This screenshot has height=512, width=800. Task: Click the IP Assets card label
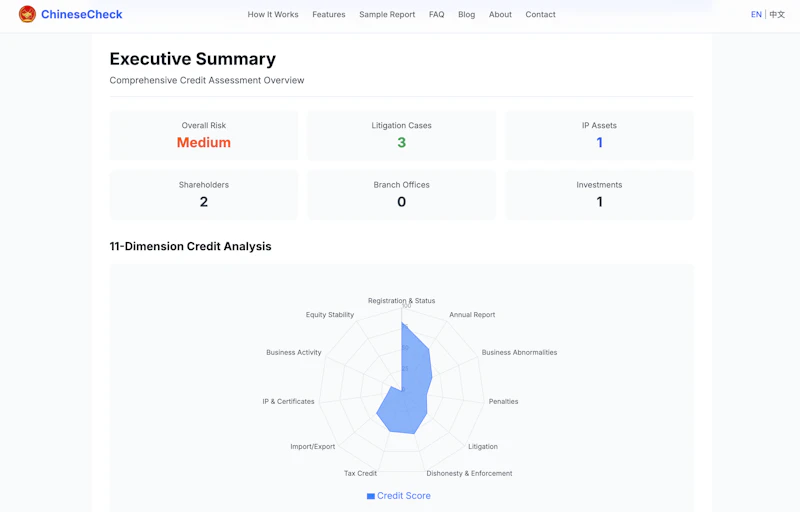[599, 125]
